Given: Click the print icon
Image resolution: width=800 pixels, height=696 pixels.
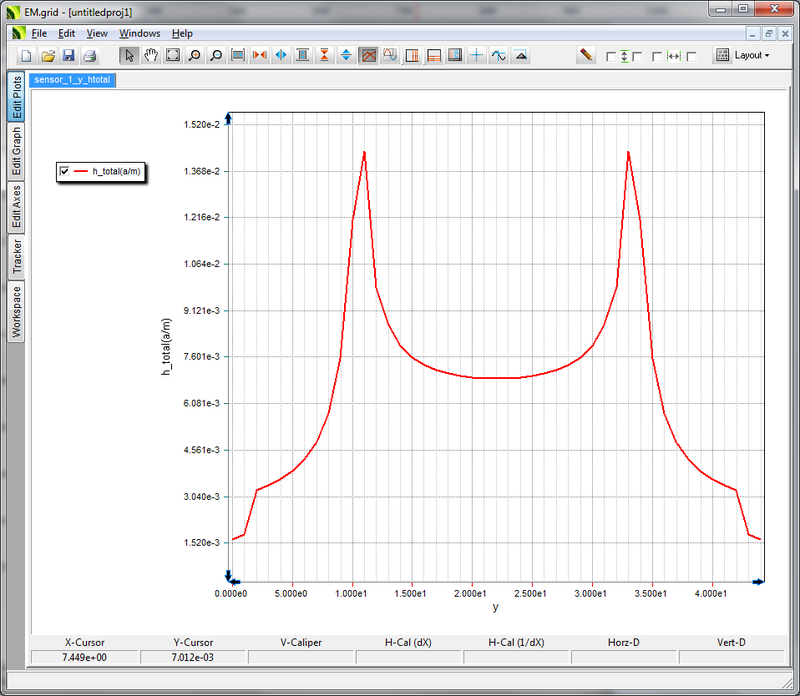Looking at the screenshot, I should coord(90,56).
